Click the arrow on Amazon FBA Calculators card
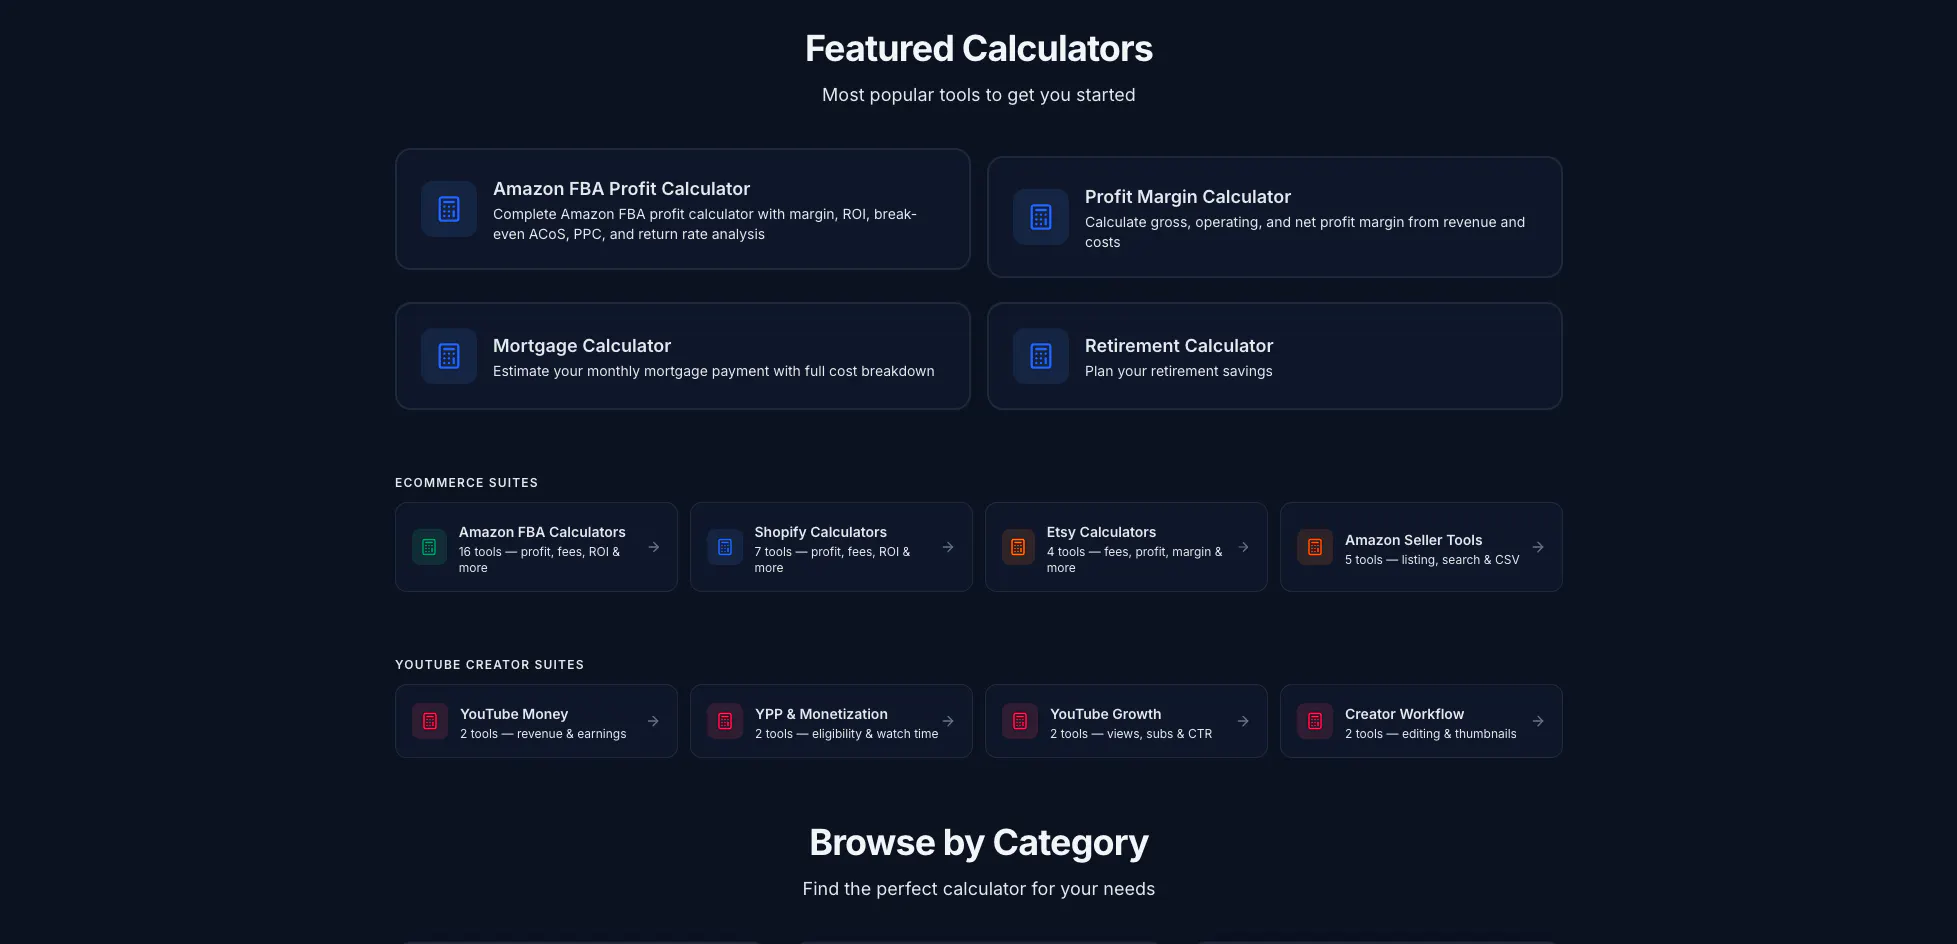This screenshot has width=1957, height=944. 653,547
